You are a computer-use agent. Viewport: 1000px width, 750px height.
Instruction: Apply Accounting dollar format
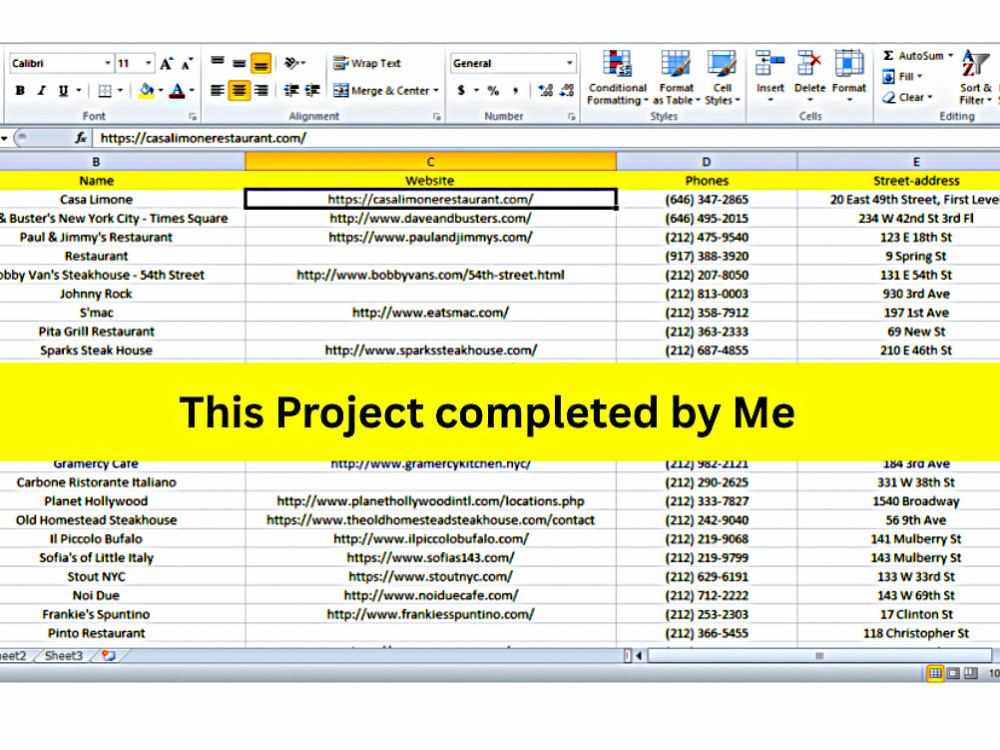tap(460, 91)
